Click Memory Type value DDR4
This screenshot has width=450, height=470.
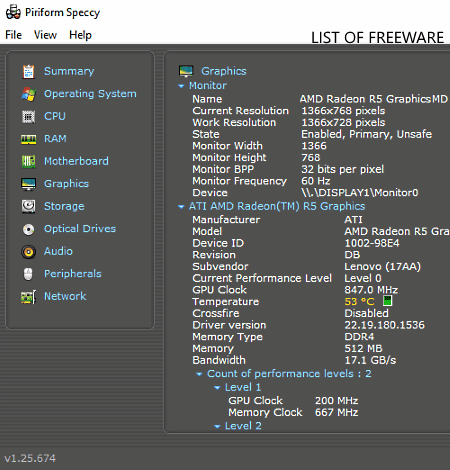coord(359,337)
